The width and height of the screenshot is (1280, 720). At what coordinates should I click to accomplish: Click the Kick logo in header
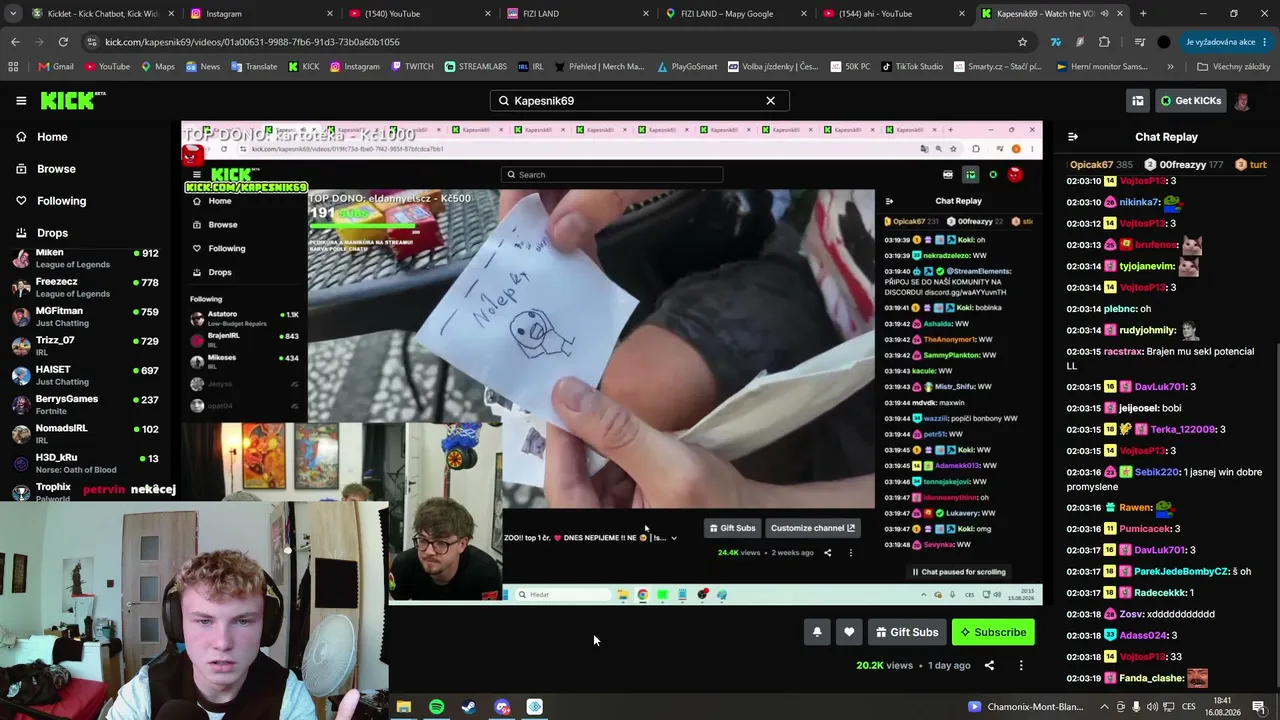point(73,100)
